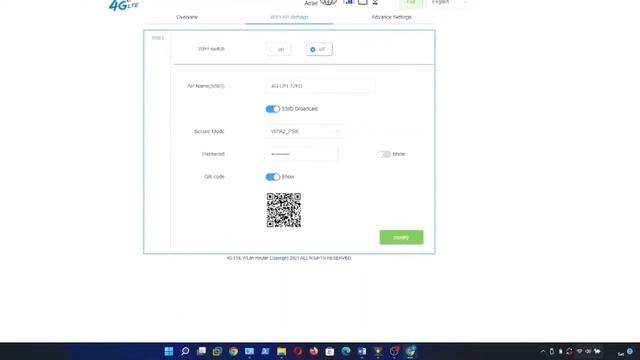Toggle the SSID Broadcast switch
Screen dimensions: 640x360
[273, 109]
